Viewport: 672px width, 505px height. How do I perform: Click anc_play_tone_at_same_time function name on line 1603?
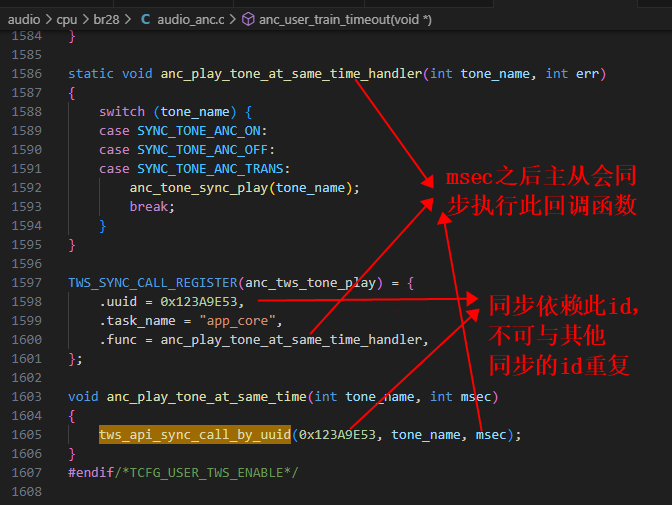click(207, 397)
